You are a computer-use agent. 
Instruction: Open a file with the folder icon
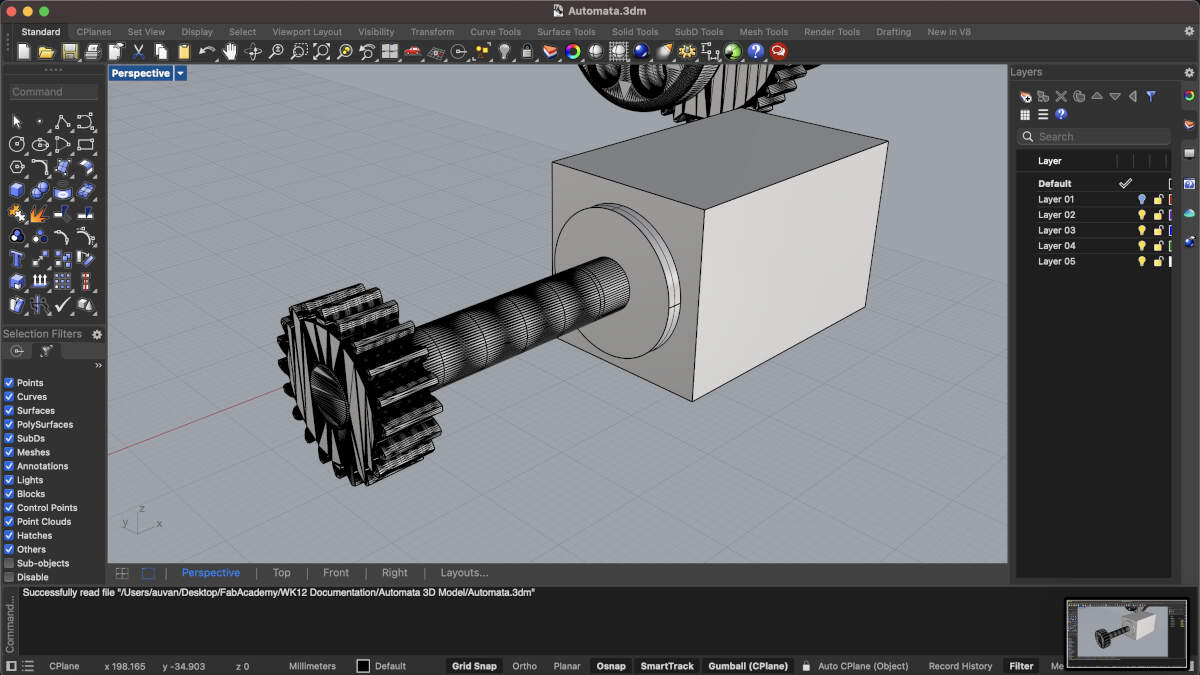point(46,51)
